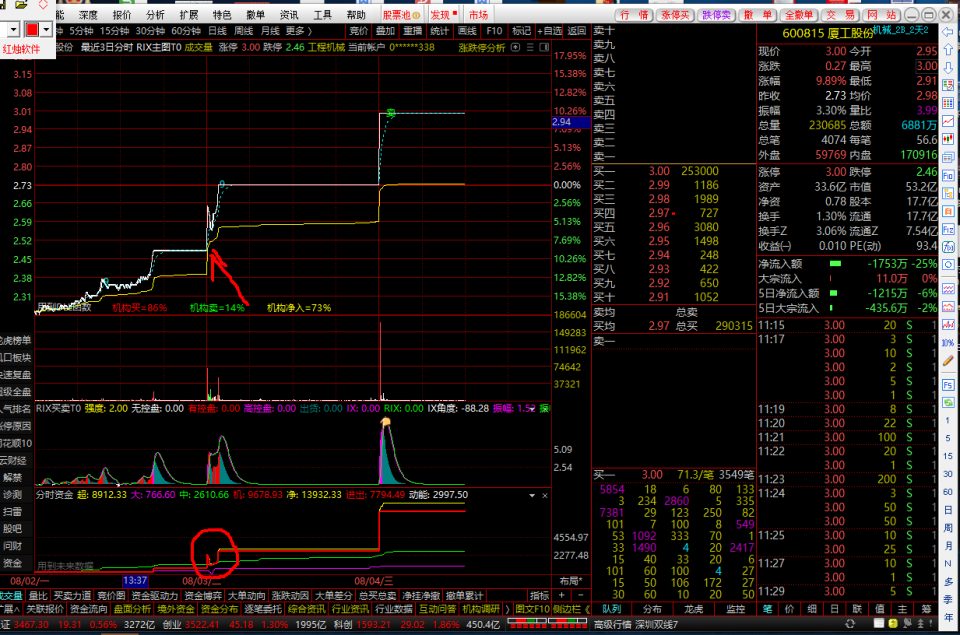960x635 pixels.
Task: Click the popup icon next to 涨跌停分析
Action: point(516,47)
